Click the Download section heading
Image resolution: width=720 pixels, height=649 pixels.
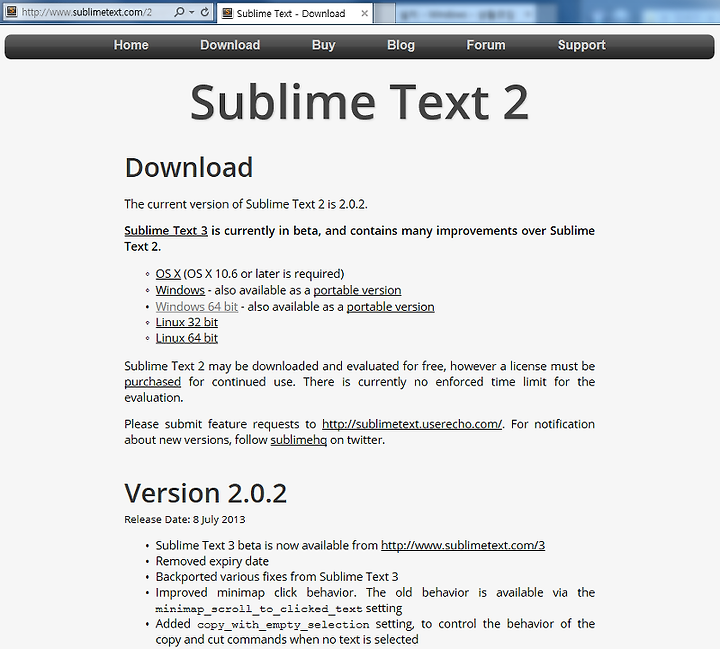click(x=189, y=167)
